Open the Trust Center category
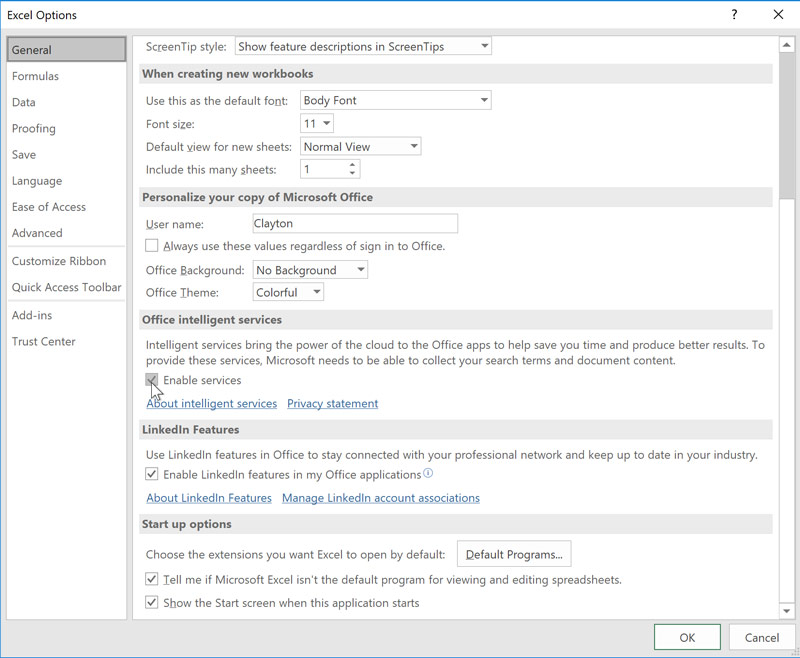800x658 pixels. [66, 341]
